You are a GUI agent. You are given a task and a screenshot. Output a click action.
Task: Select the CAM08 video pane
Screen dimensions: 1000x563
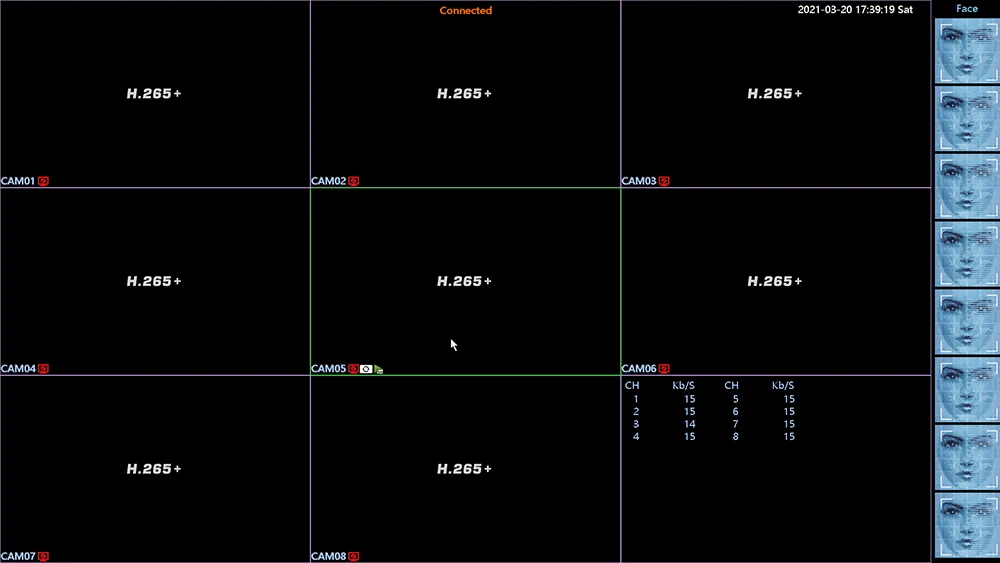click(466, 469)
